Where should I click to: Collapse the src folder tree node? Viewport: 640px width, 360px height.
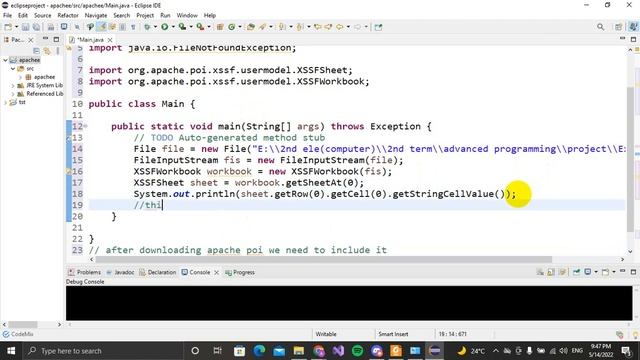13,69
